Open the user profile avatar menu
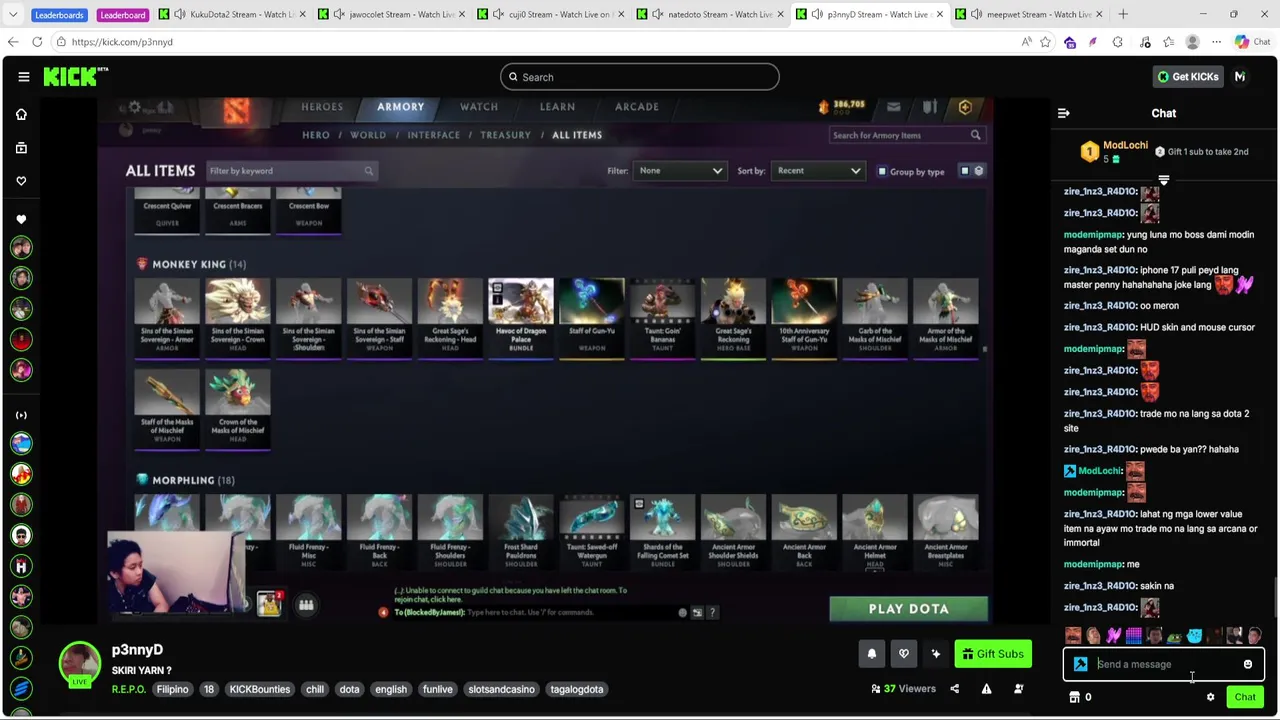 (1240, 77)
